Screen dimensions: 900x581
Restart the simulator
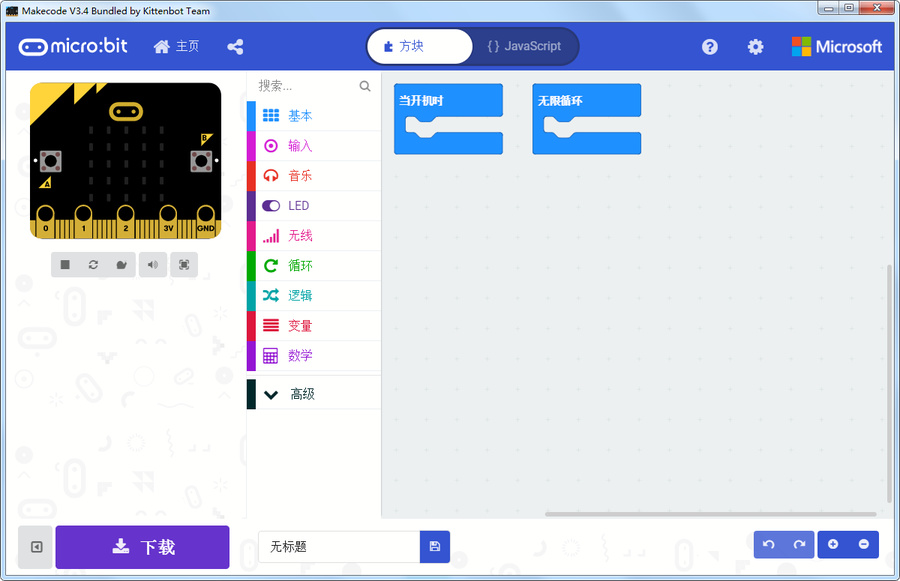92,264
